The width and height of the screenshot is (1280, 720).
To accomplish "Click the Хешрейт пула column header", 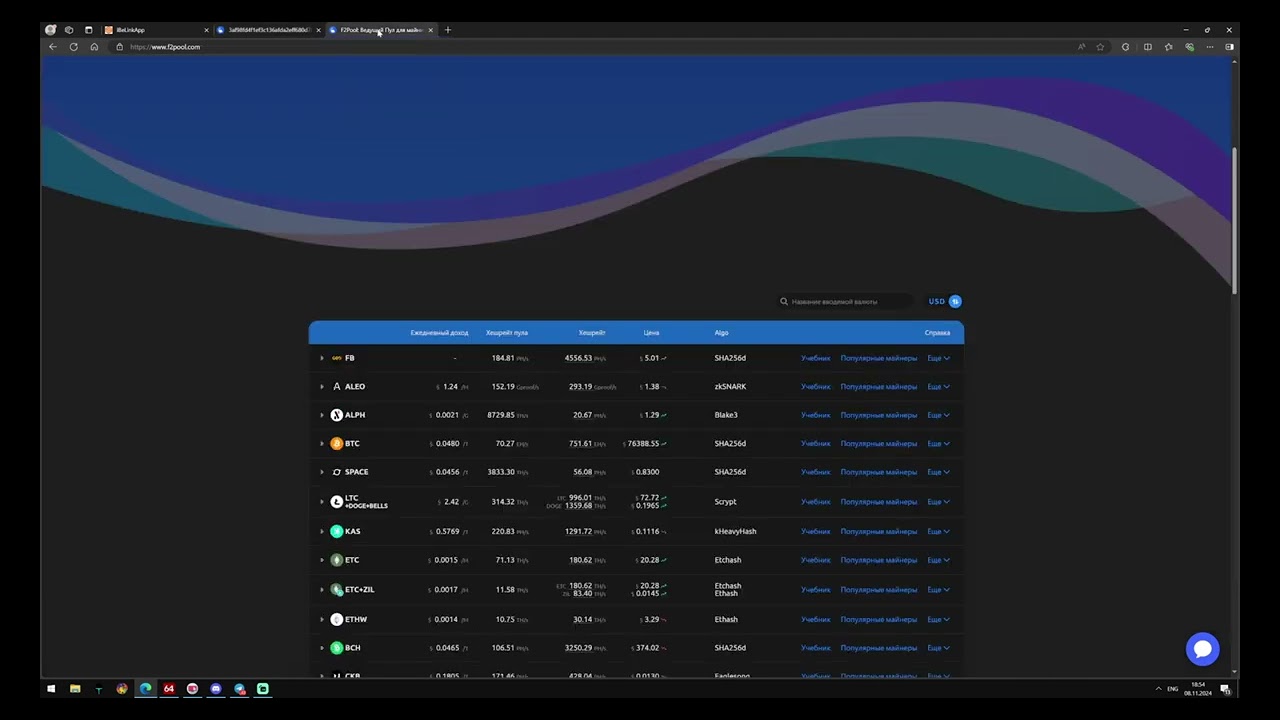I will pyautogui.click(x=507, y=332).
